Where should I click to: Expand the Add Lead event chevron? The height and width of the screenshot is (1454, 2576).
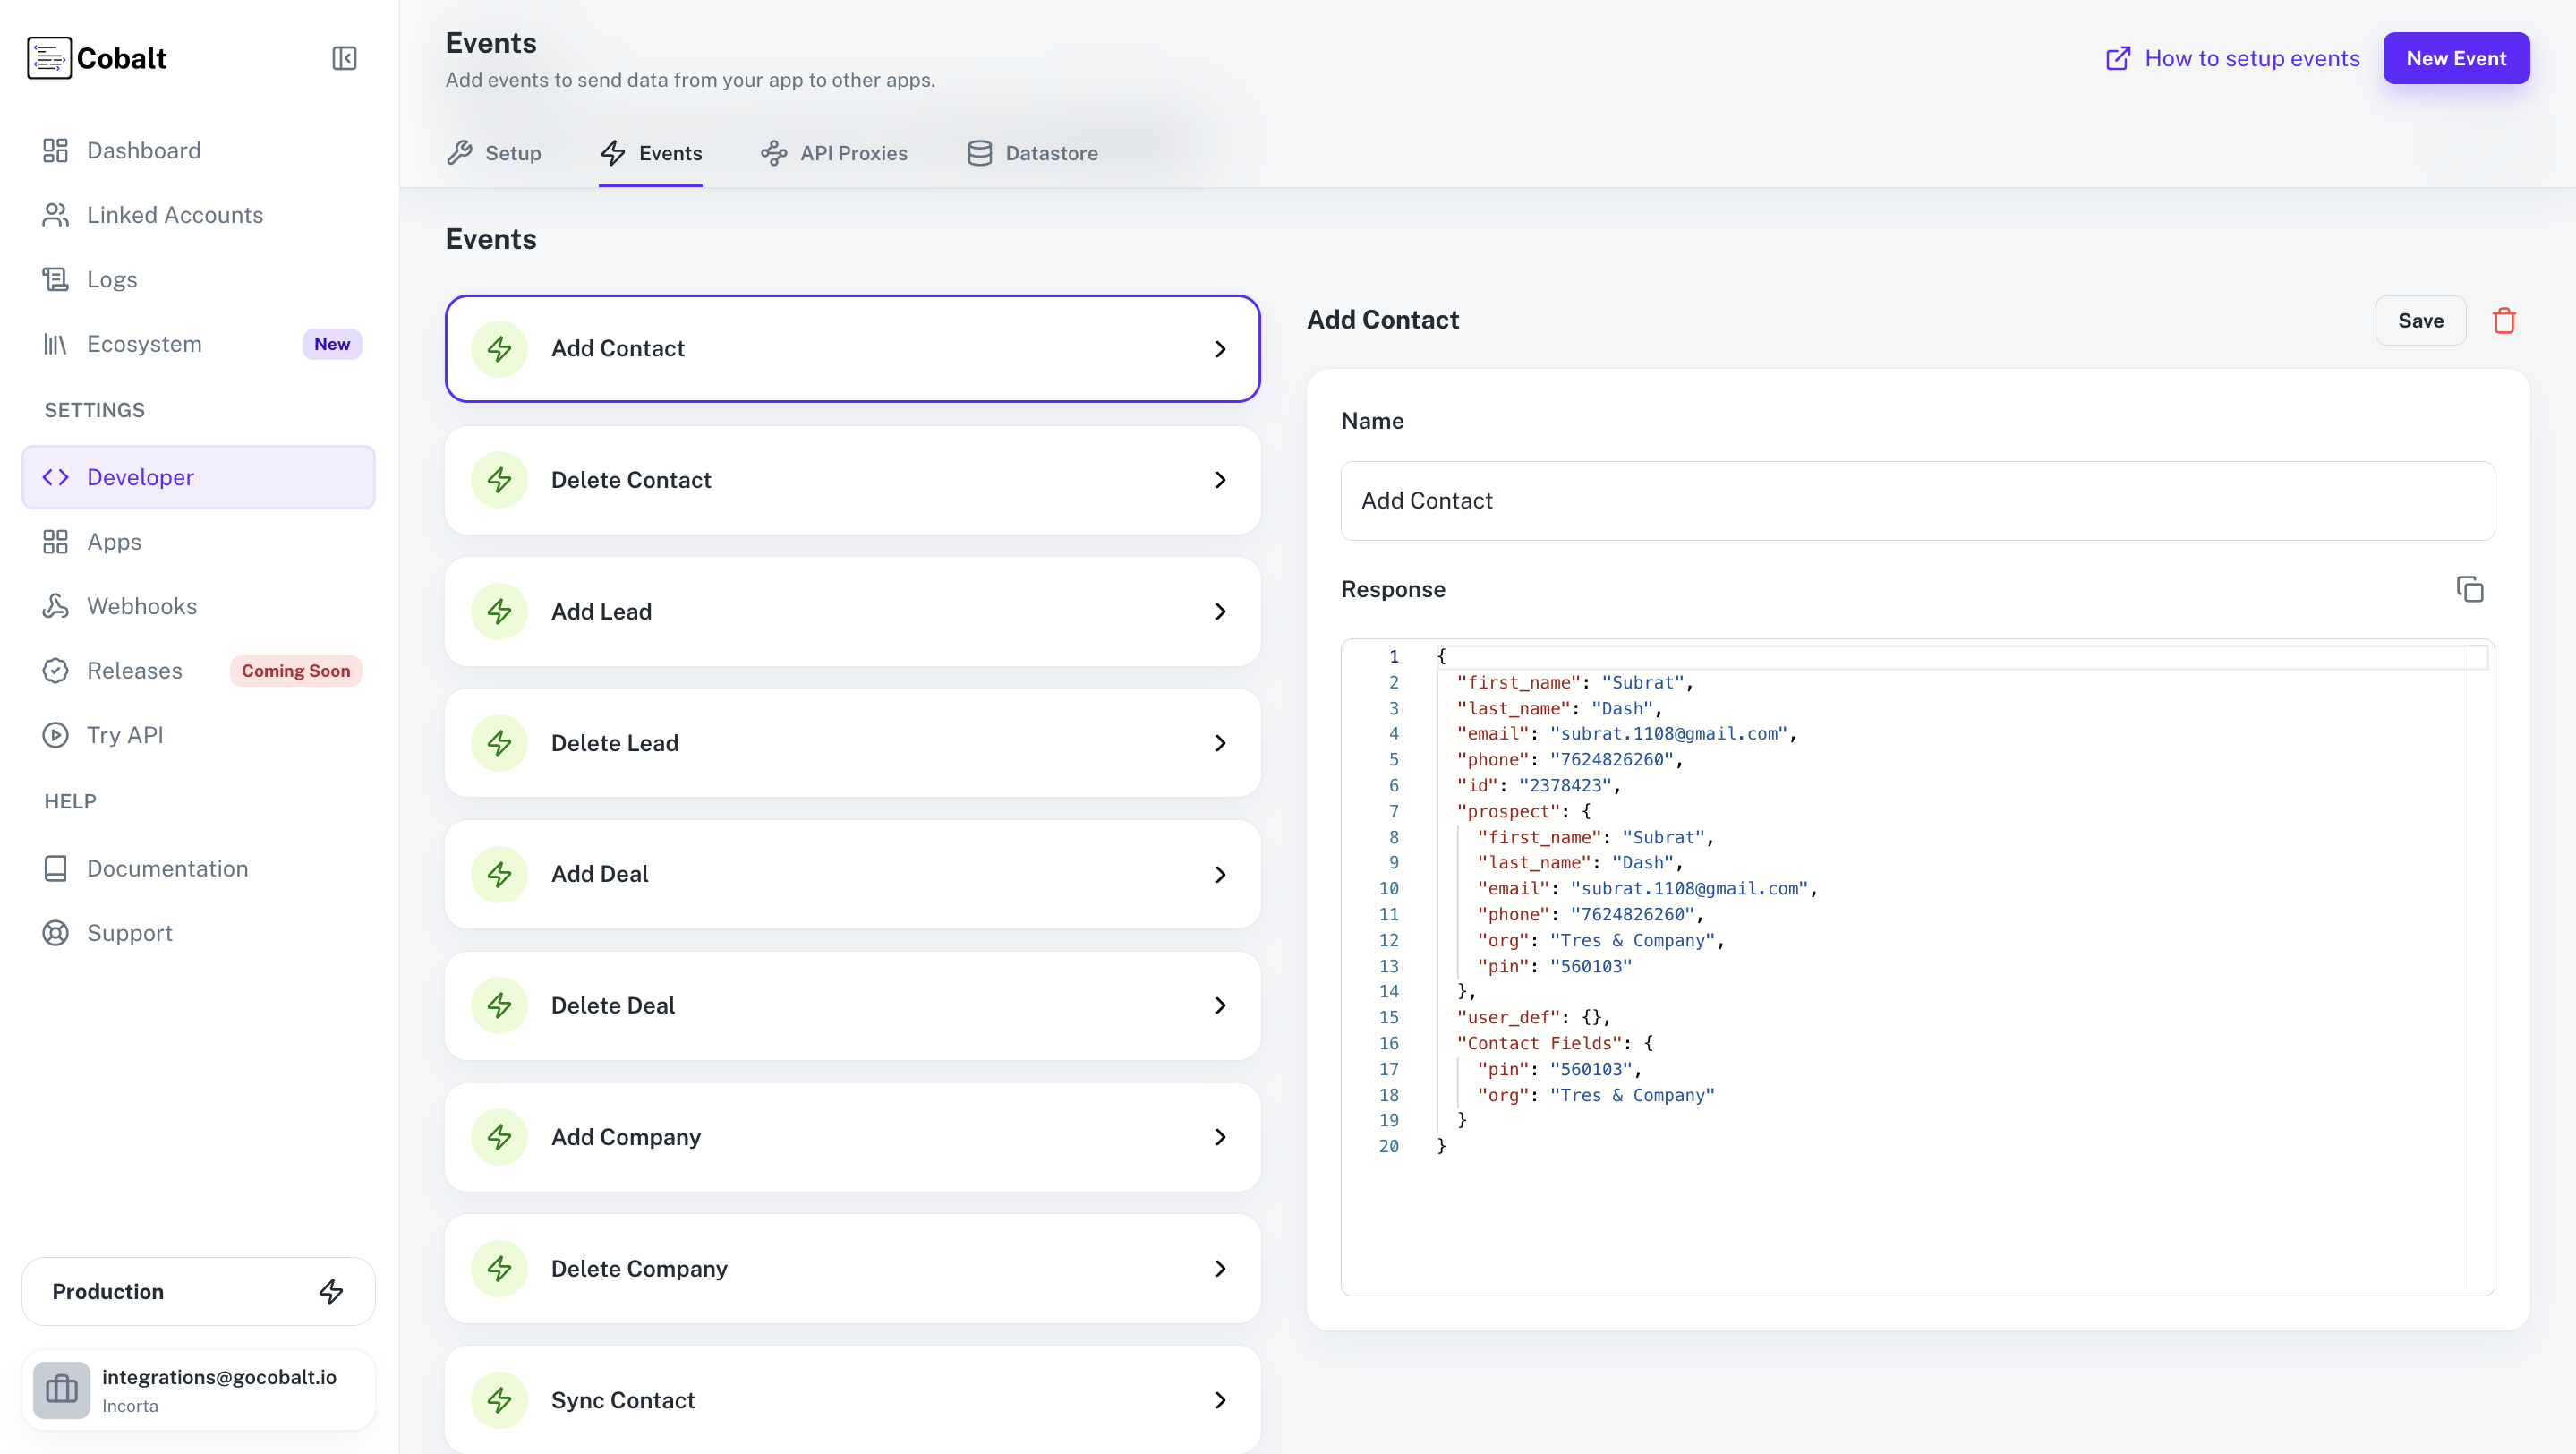(1220, 611)
